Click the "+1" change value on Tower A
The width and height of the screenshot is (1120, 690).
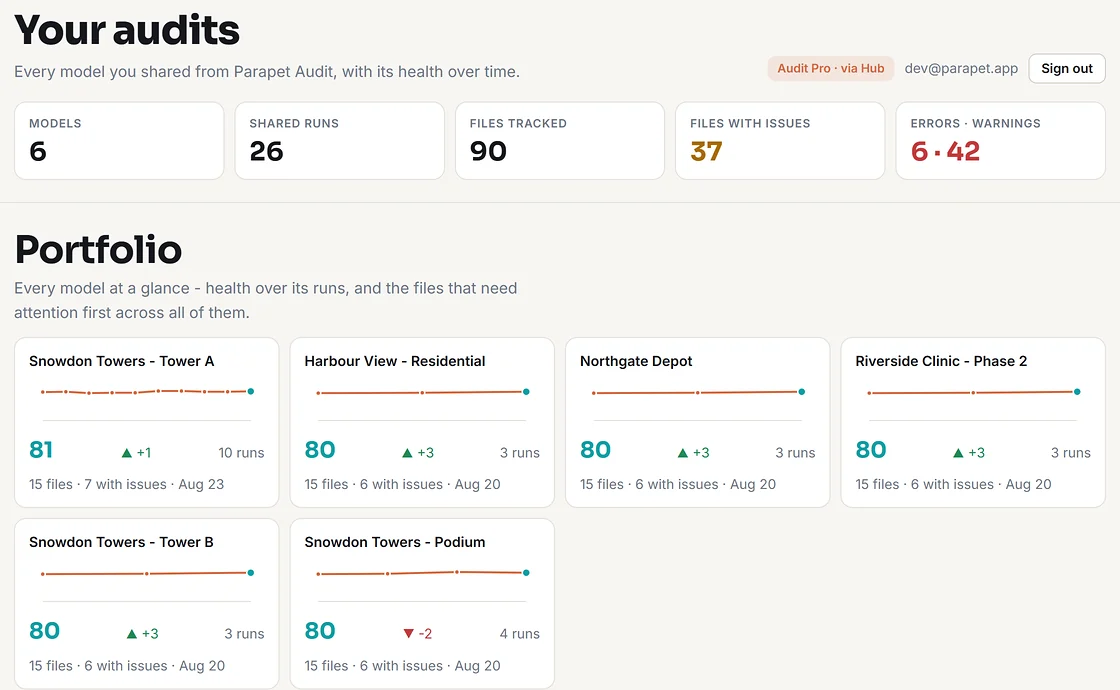click(144, 453)
